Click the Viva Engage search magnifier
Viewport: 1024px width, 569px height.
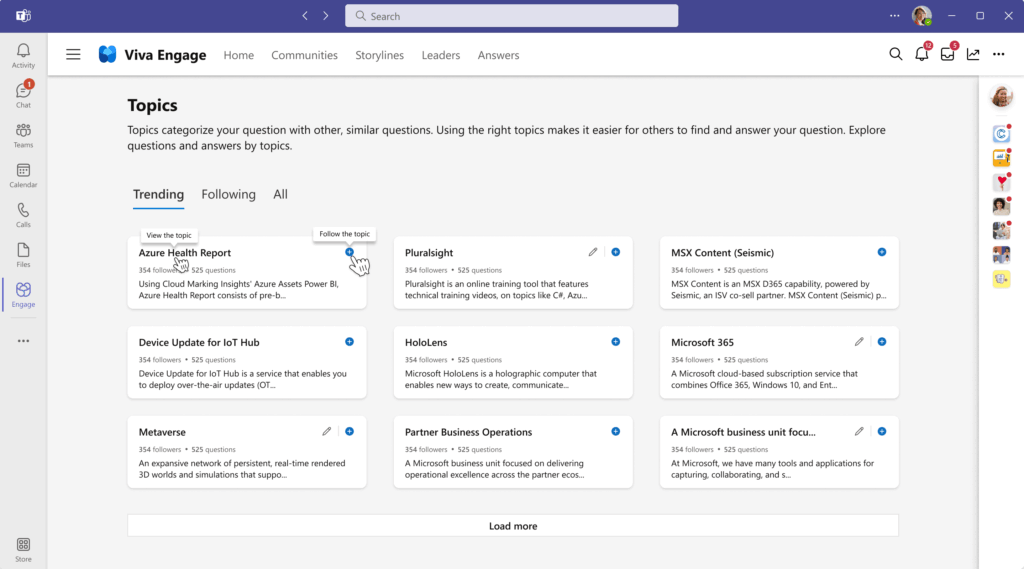pos(895,55)
